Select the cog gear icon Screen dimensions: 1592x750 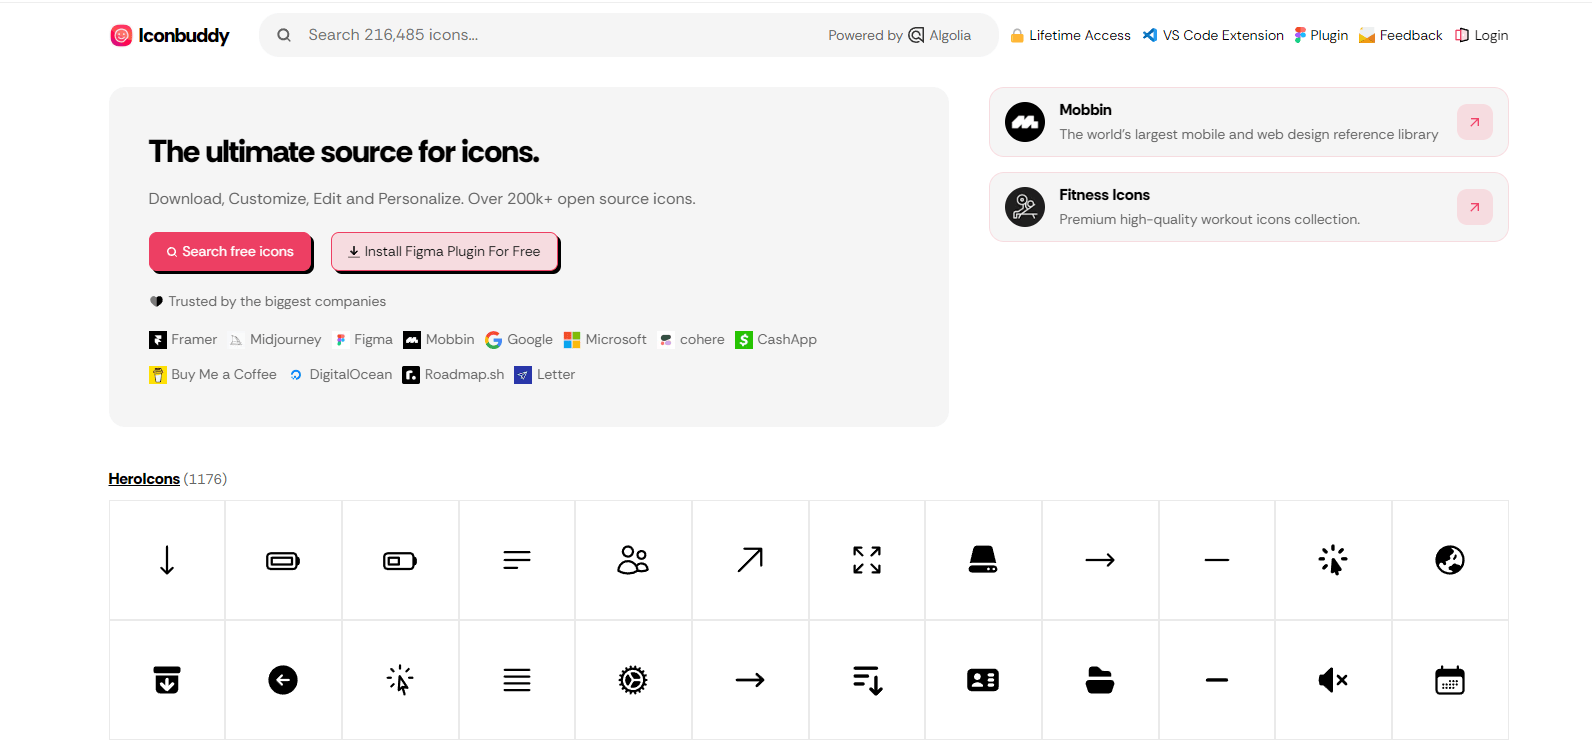[633, 680]
